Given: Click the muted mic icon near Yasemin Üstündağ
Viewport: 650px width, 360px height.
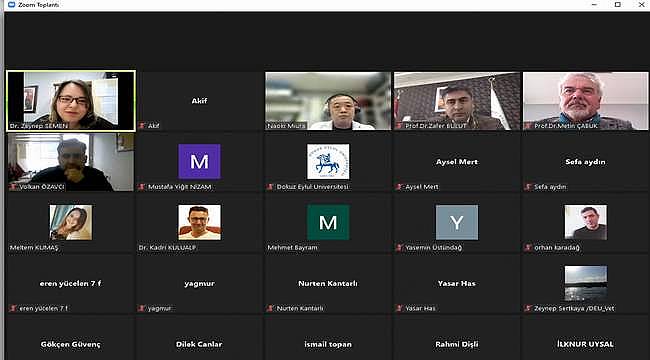Looking at the screenshot, I should [399, 248].
